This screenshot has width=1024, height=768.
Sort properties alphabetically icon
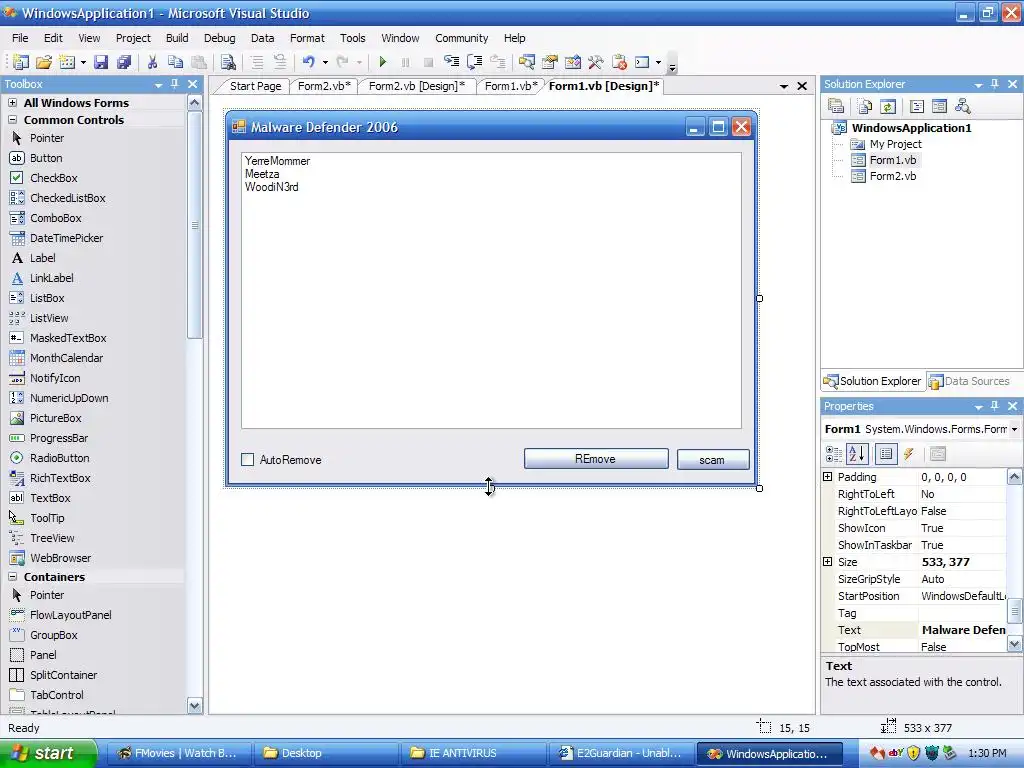(857, 454)
